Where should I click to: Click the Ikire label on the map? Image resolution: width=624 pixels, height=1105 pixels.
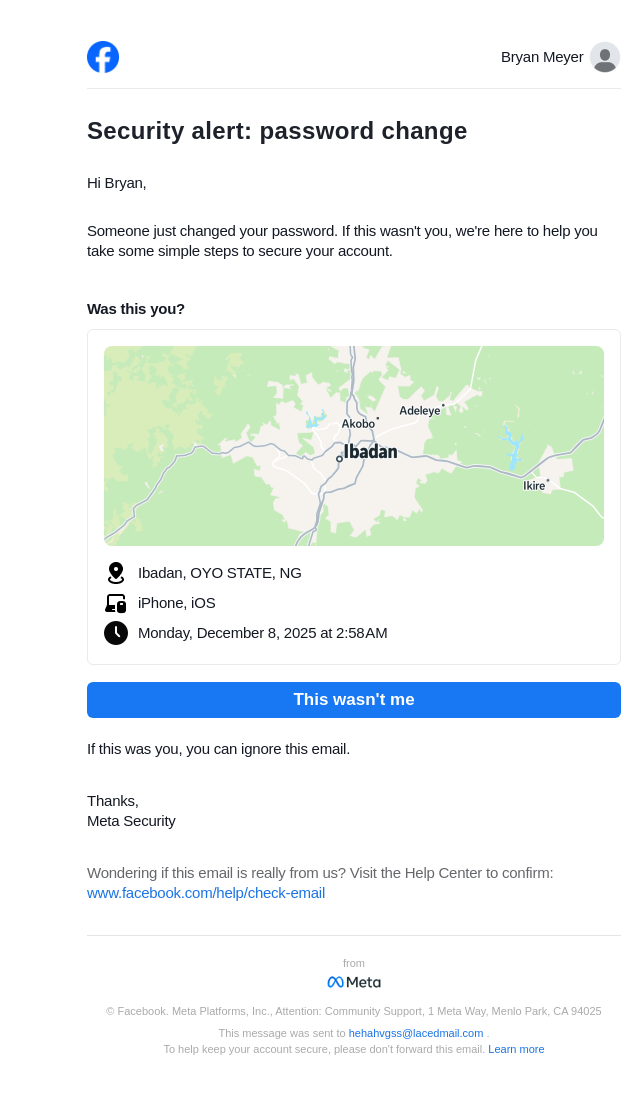(x=534, y=486)
